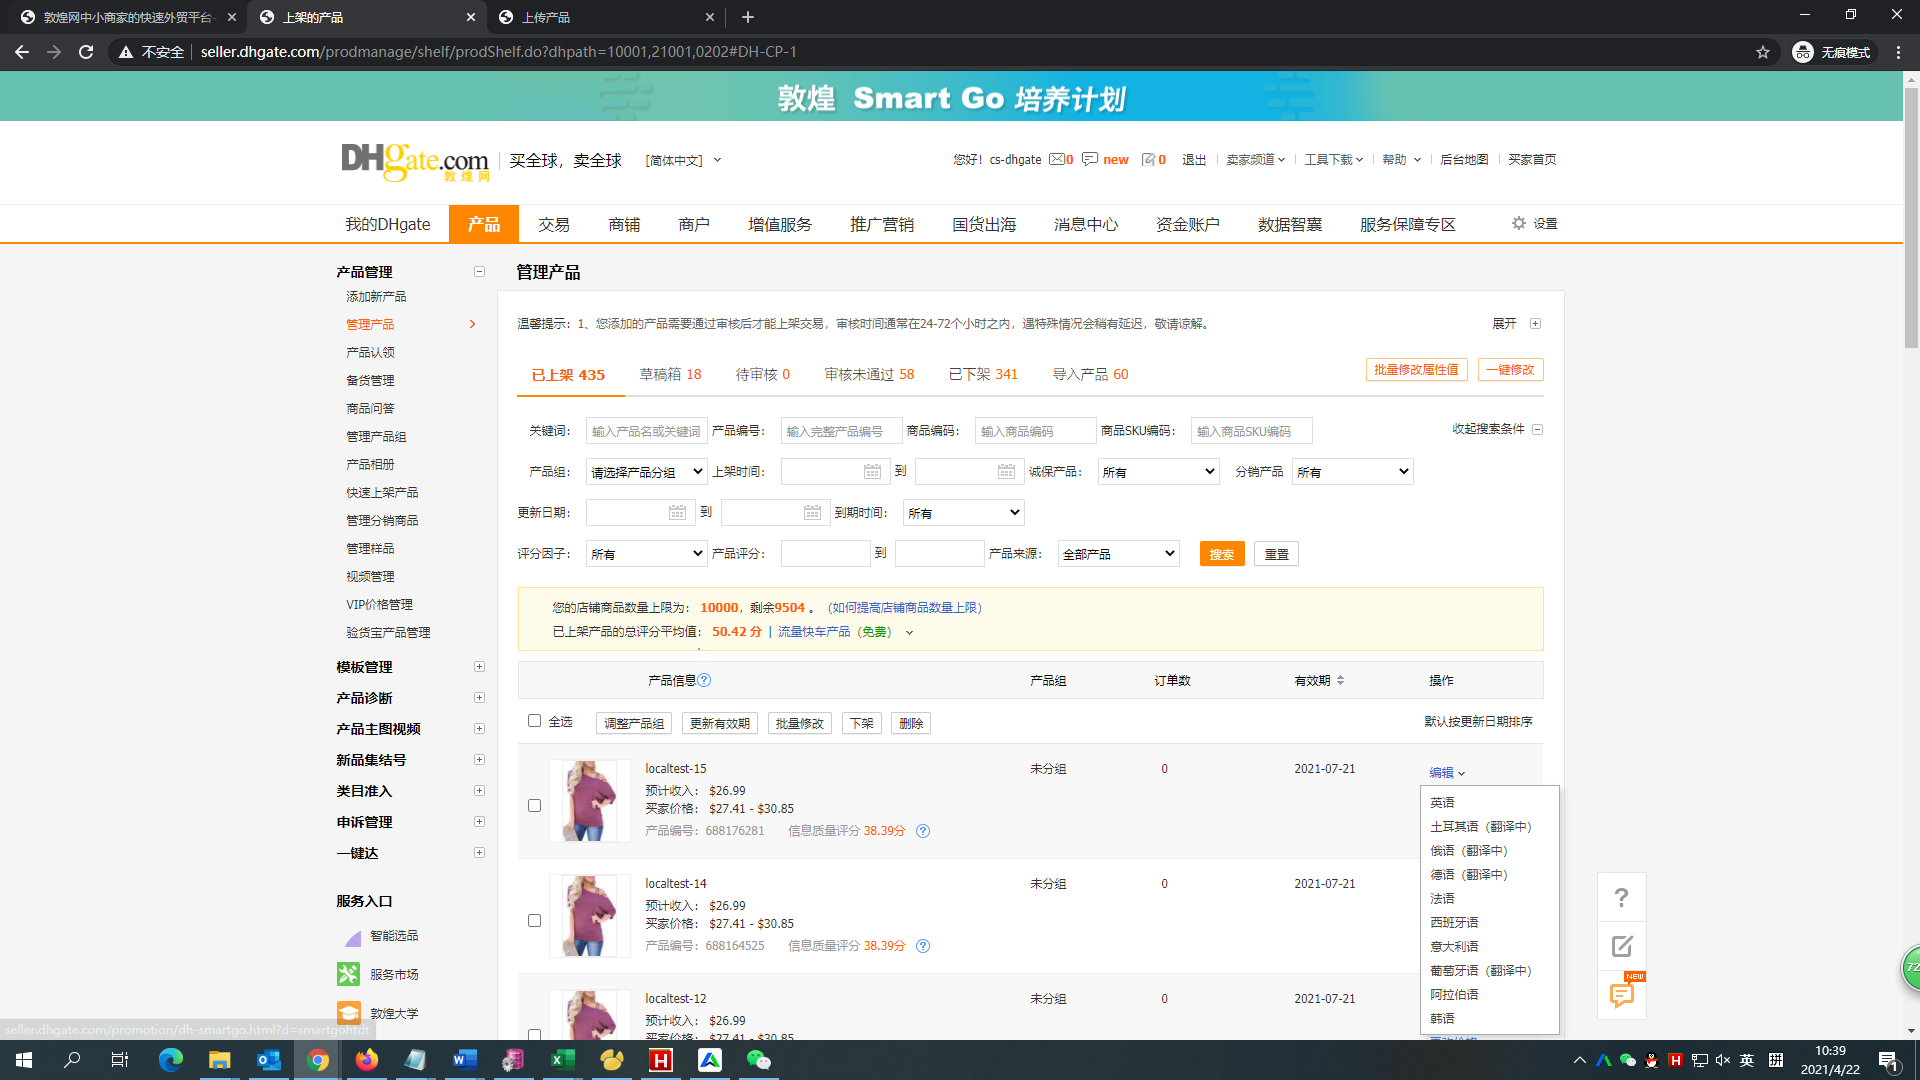Click the orange 搜索 button
This screenshot has height=1080, width=1920.
click(1221, 554)
